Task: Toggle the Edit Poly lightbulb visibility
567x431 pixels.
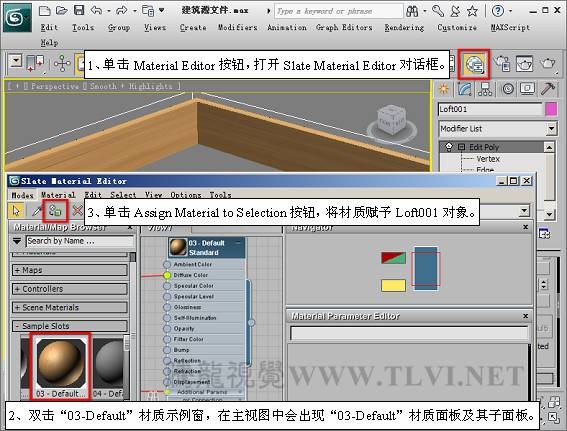Action: pyautogui.click(x=449, y=147)
